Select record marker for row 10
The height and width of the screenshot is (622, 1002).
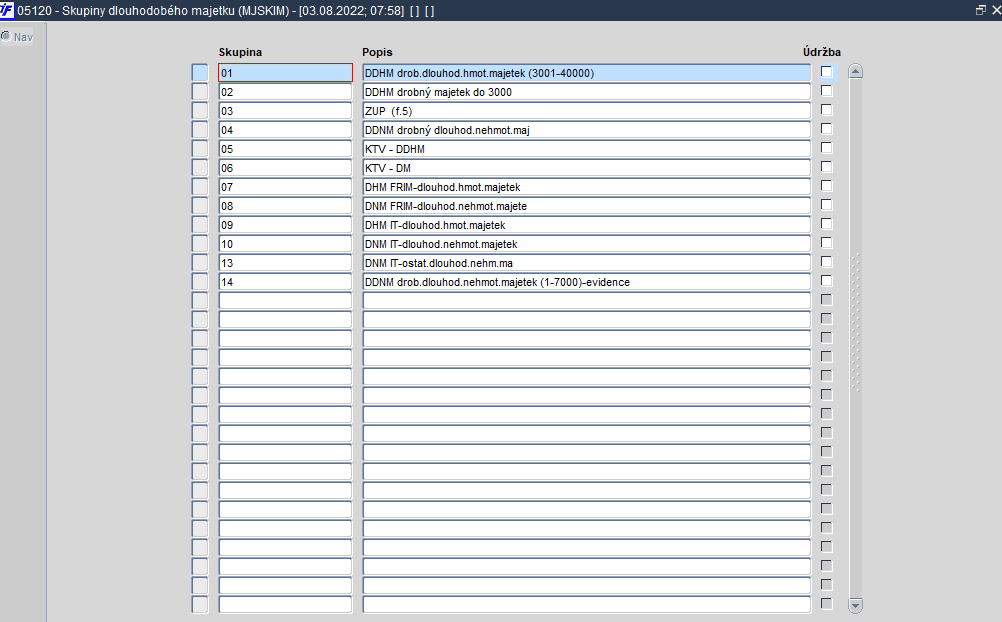(x=200, y=244)
